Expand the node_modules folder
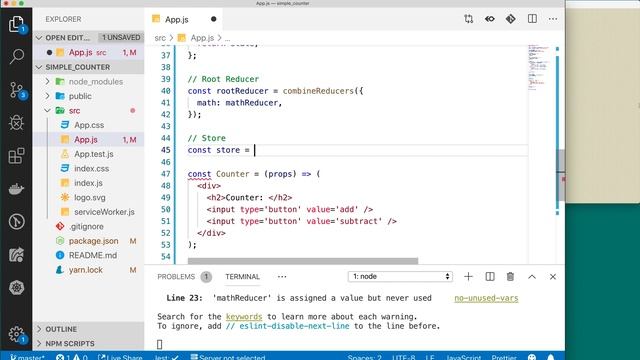 coord(47,82)
